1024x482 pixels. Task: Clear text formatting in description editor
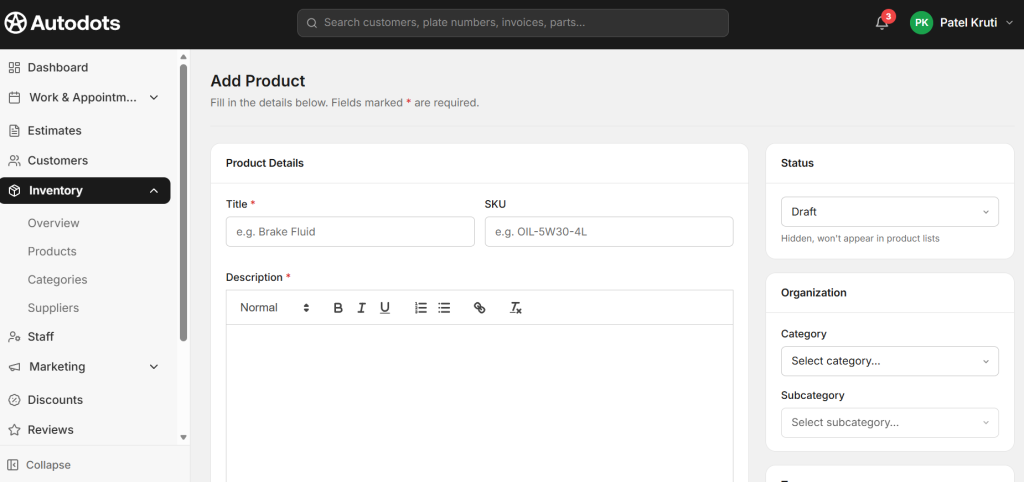pos(516,308)
